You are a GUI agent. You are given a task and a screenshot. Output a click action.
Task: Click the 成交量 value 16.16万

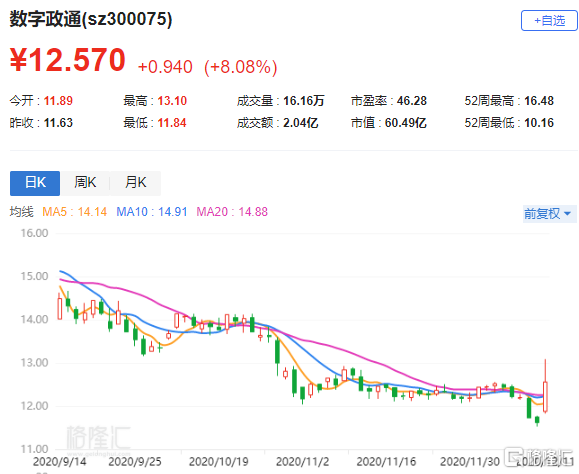click(x=304, y=101)
